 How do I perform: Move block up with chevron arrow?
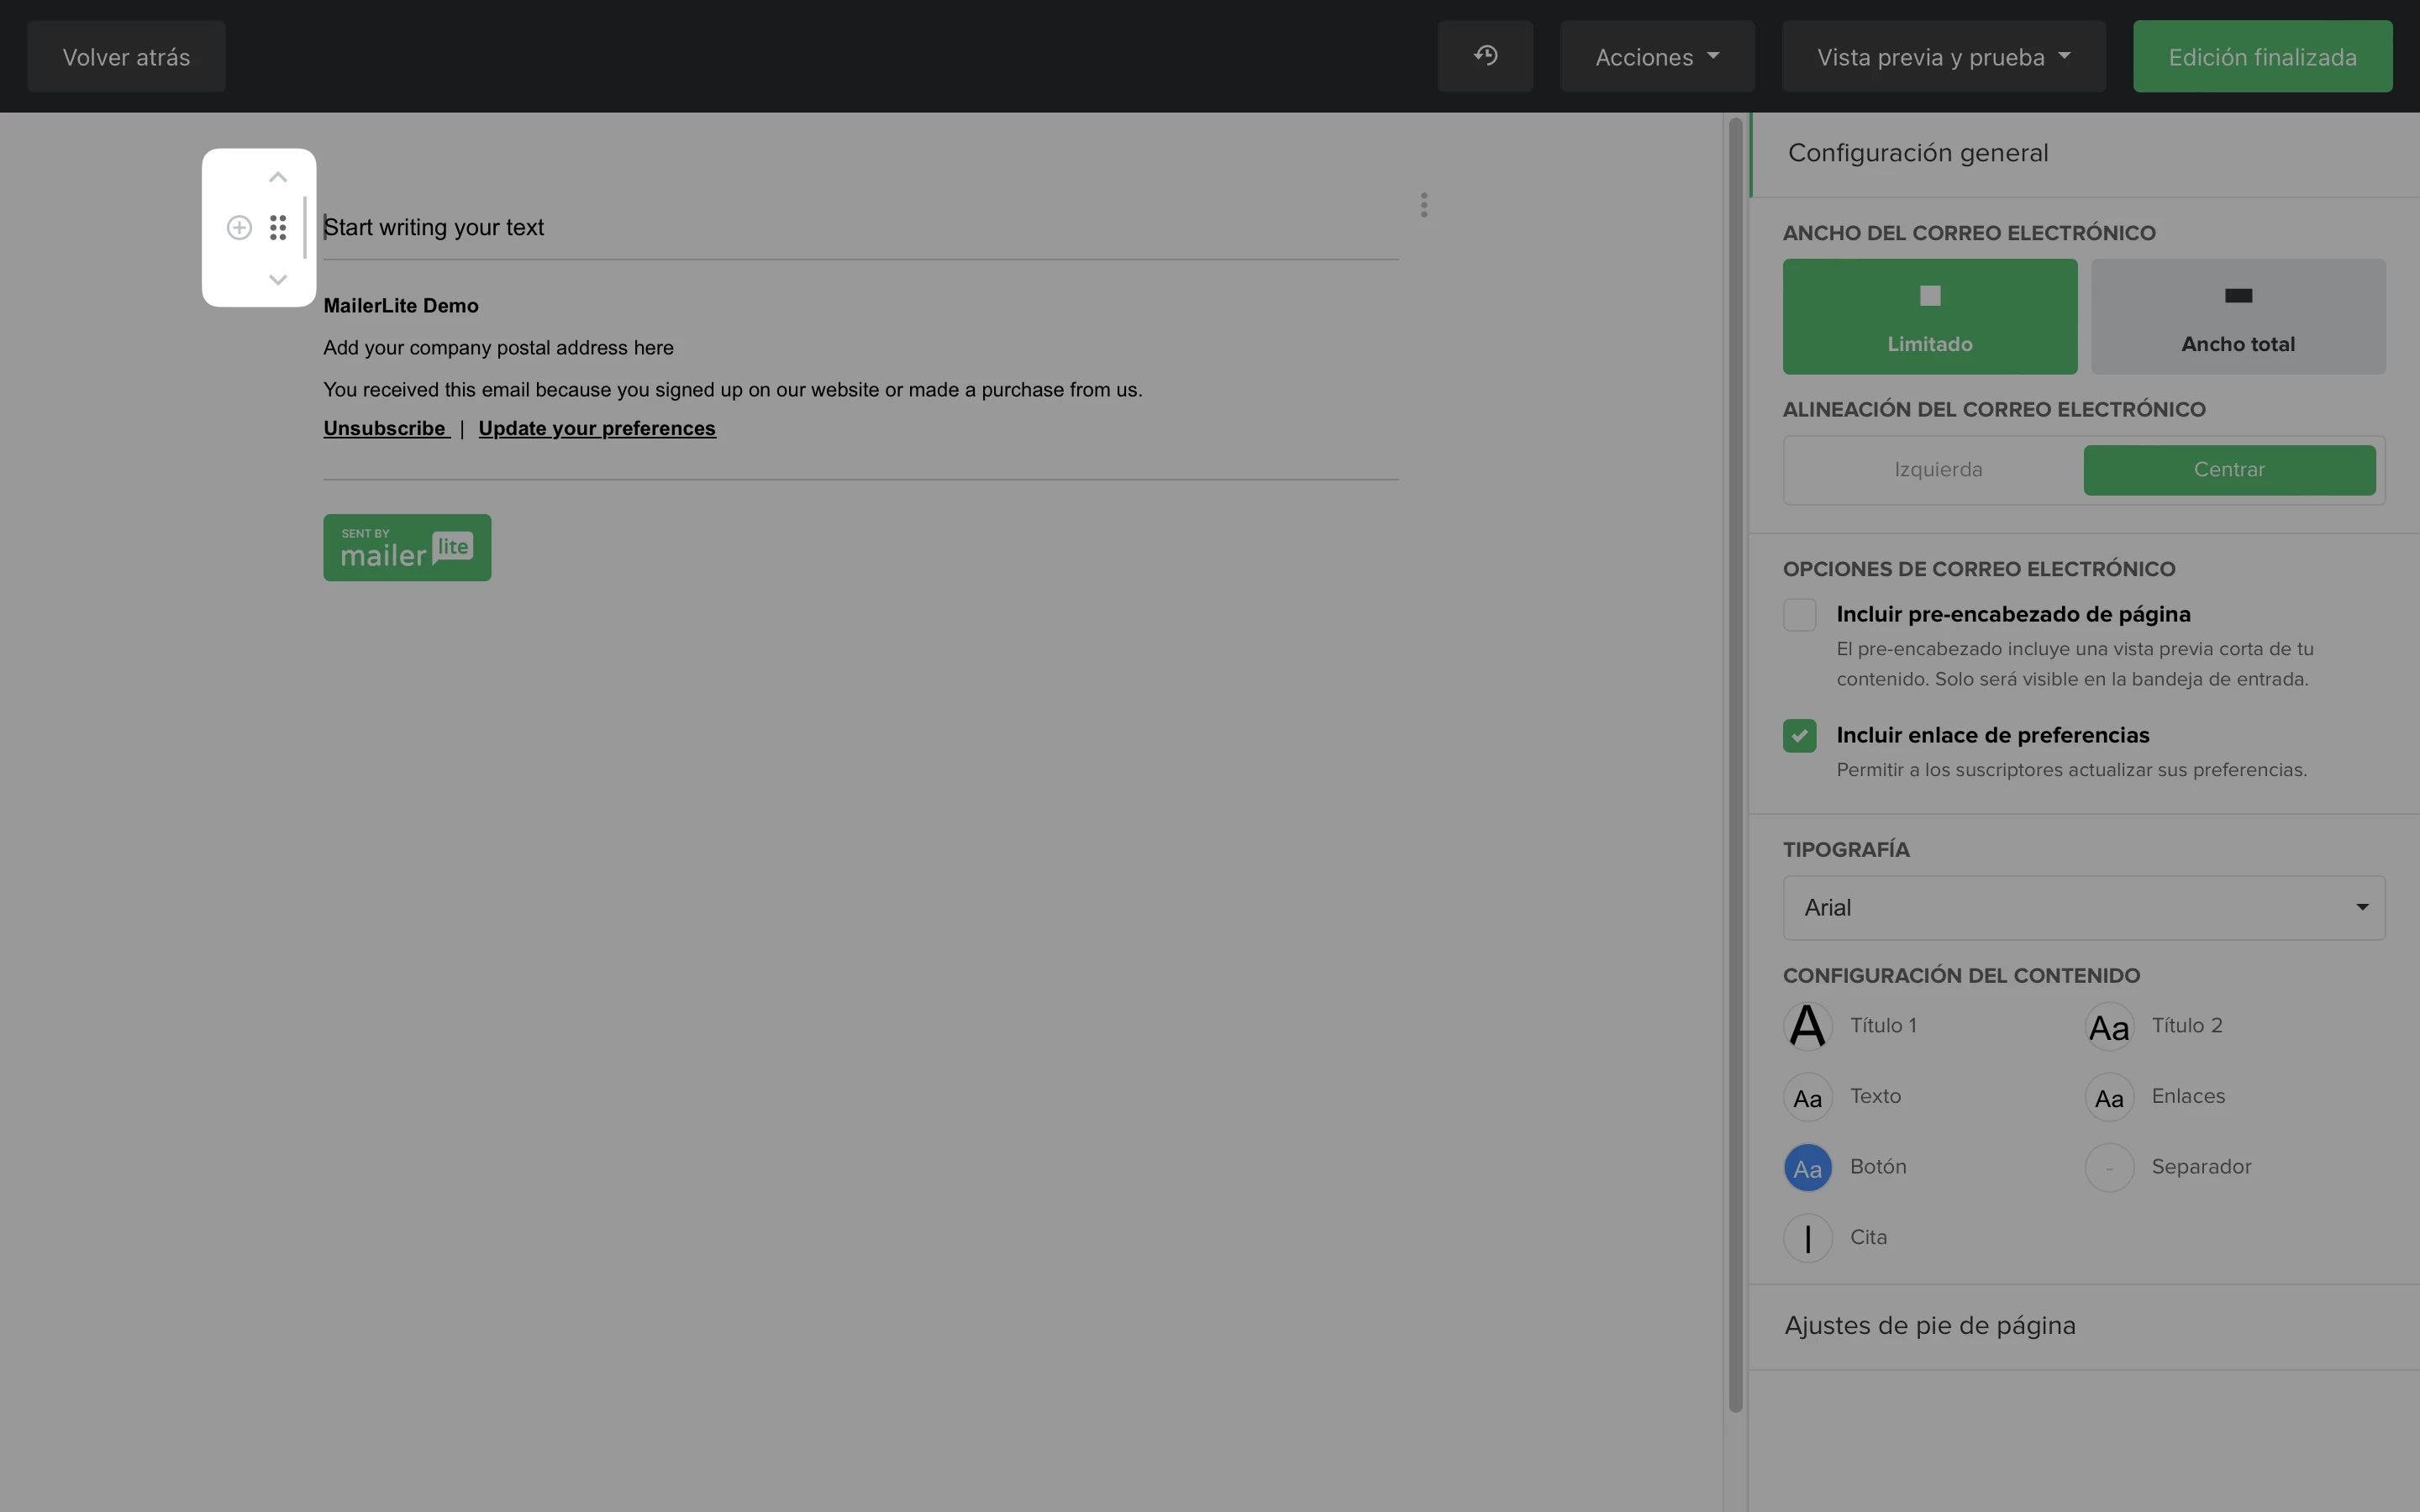click(278, 178)
